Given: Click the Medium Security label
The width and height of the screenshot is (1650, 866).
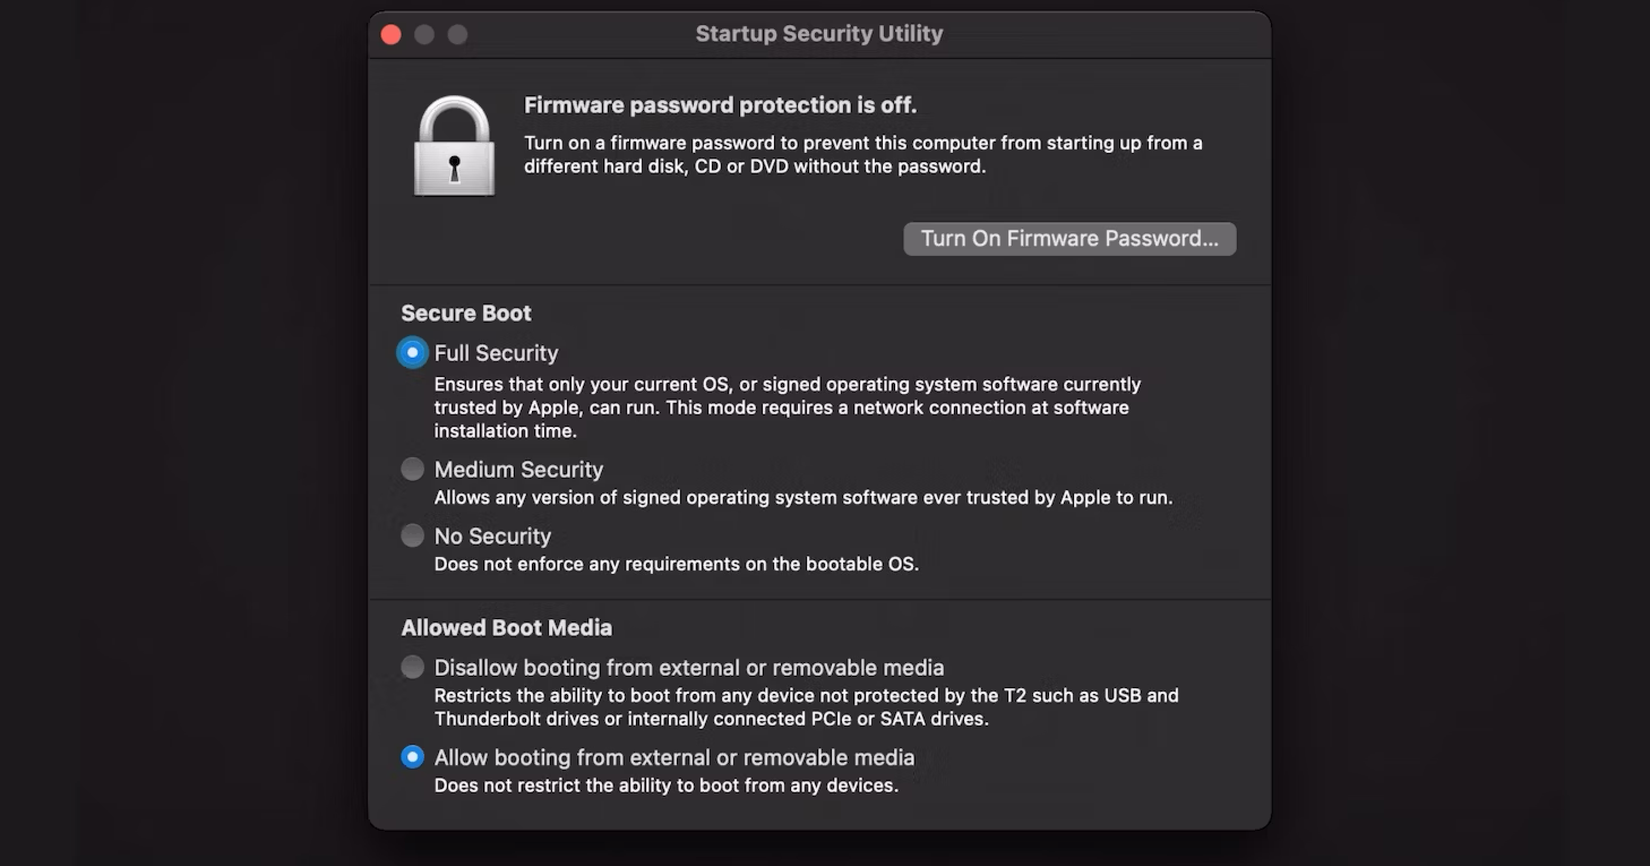Looking at the screenshot, I should (518, 468).
